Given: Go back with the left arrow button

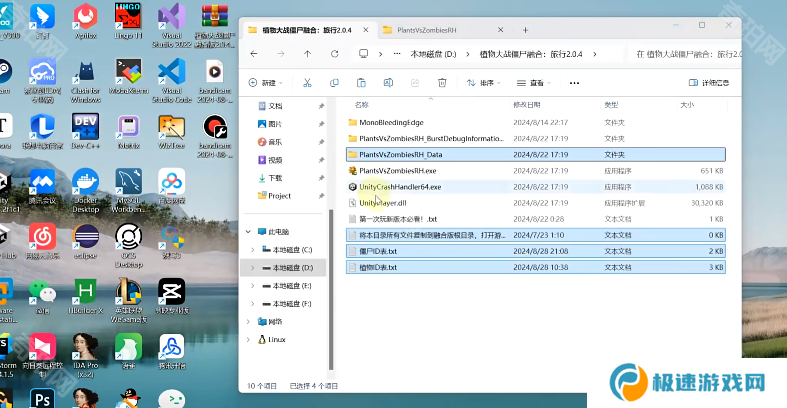Looking at the screenshot, I should coord(254,54).
